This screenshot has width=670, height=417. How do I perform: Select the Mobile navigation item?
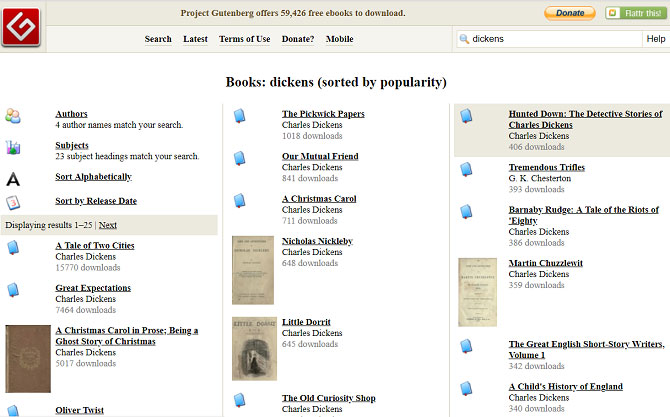pyautogui.click(x=339, y=39)
